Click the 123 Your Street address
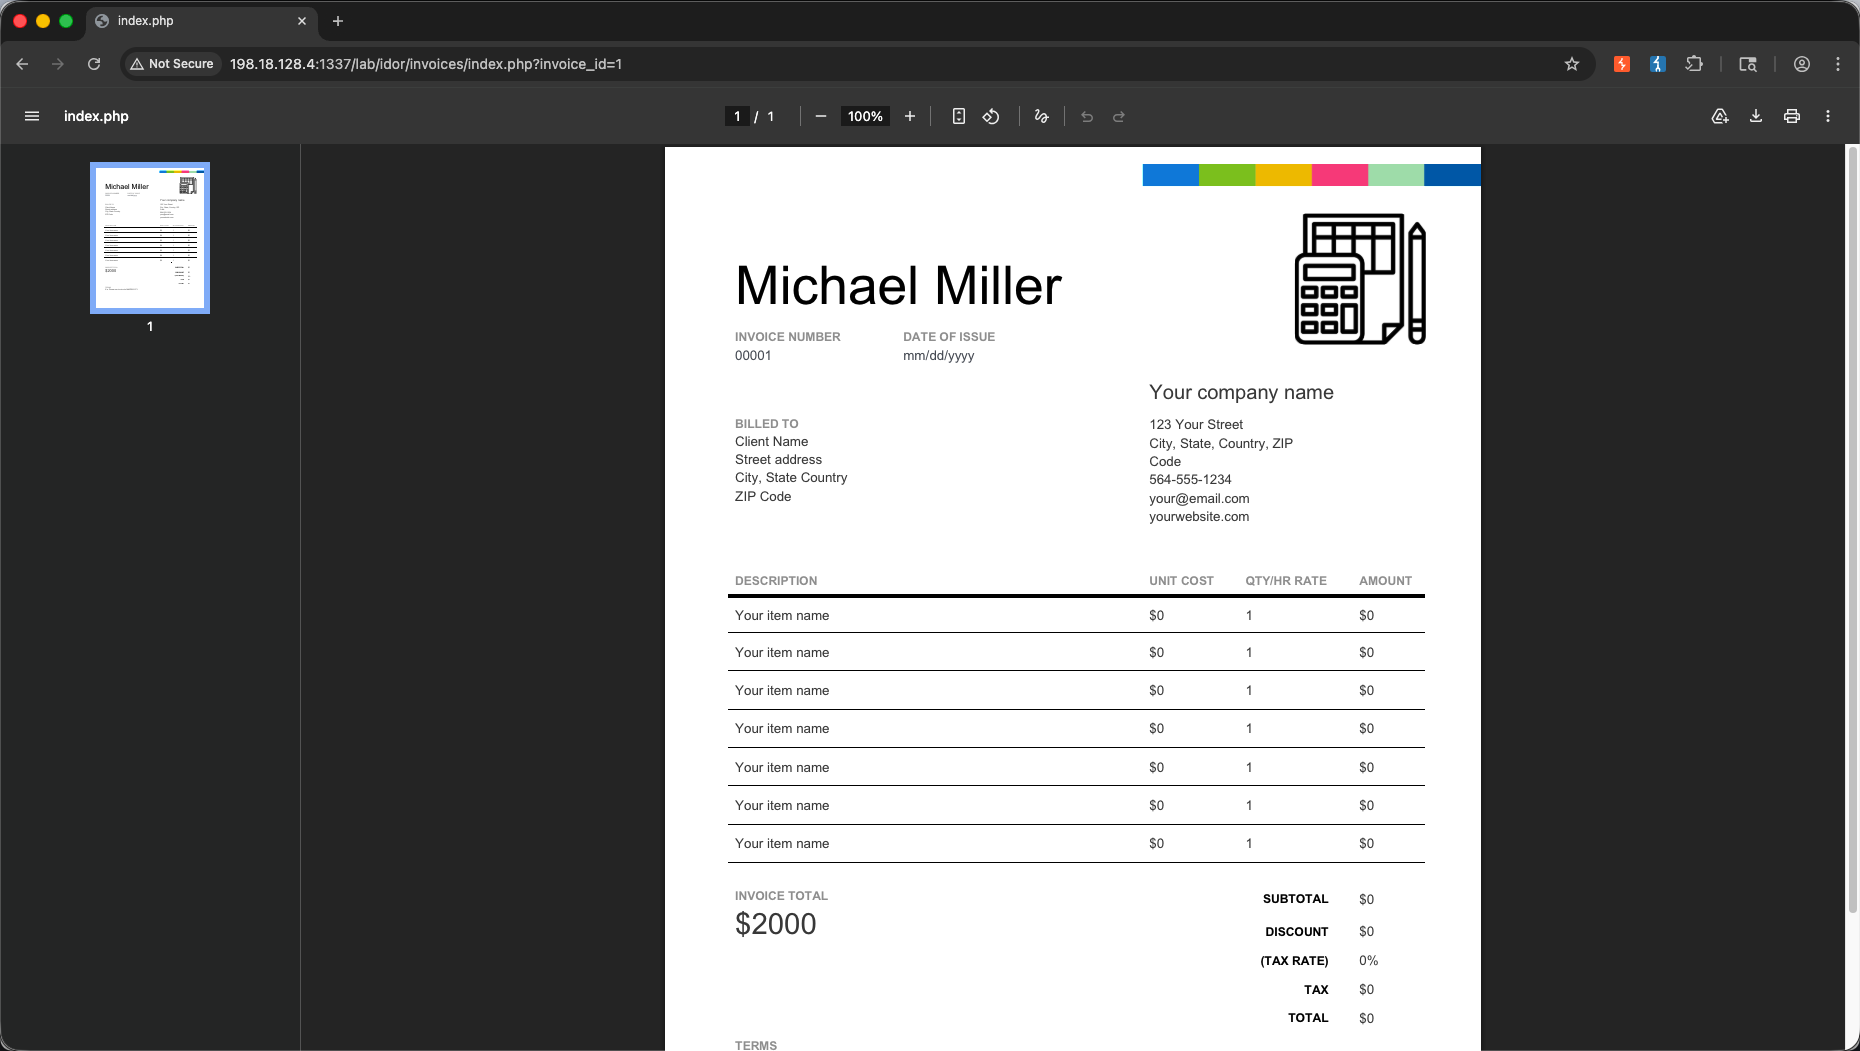1860x1051 pixels. [1196, 425]
